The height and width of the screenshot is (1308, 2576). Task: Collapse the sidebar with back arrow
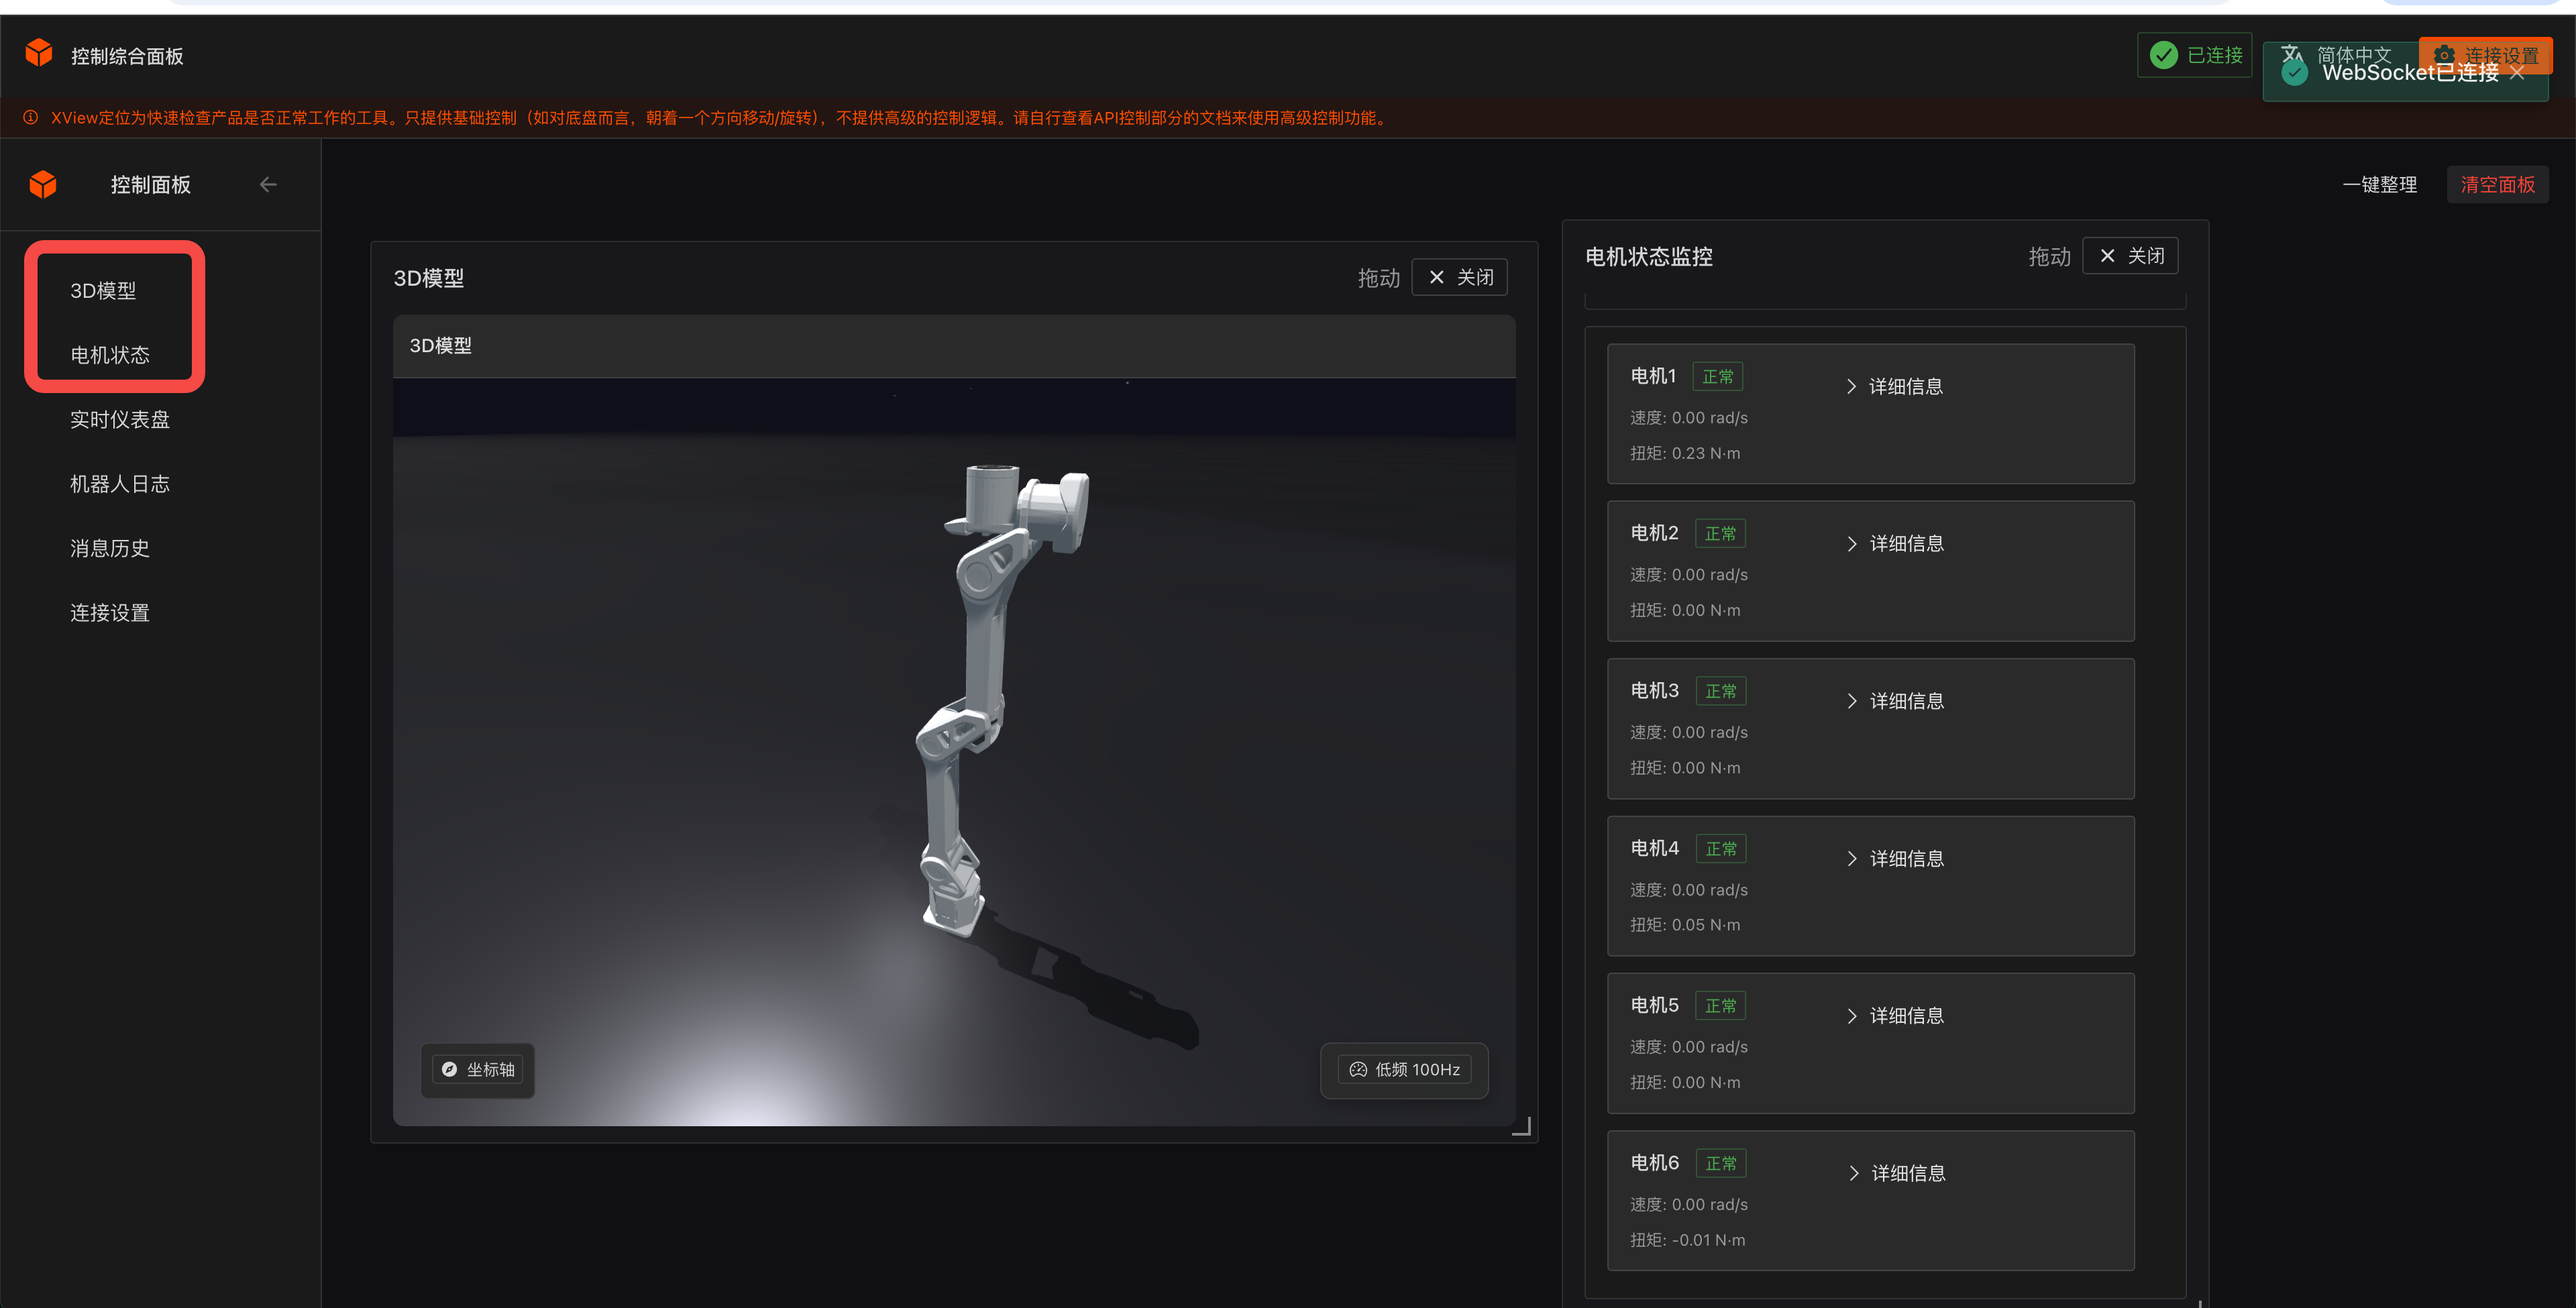click(268, 185)
